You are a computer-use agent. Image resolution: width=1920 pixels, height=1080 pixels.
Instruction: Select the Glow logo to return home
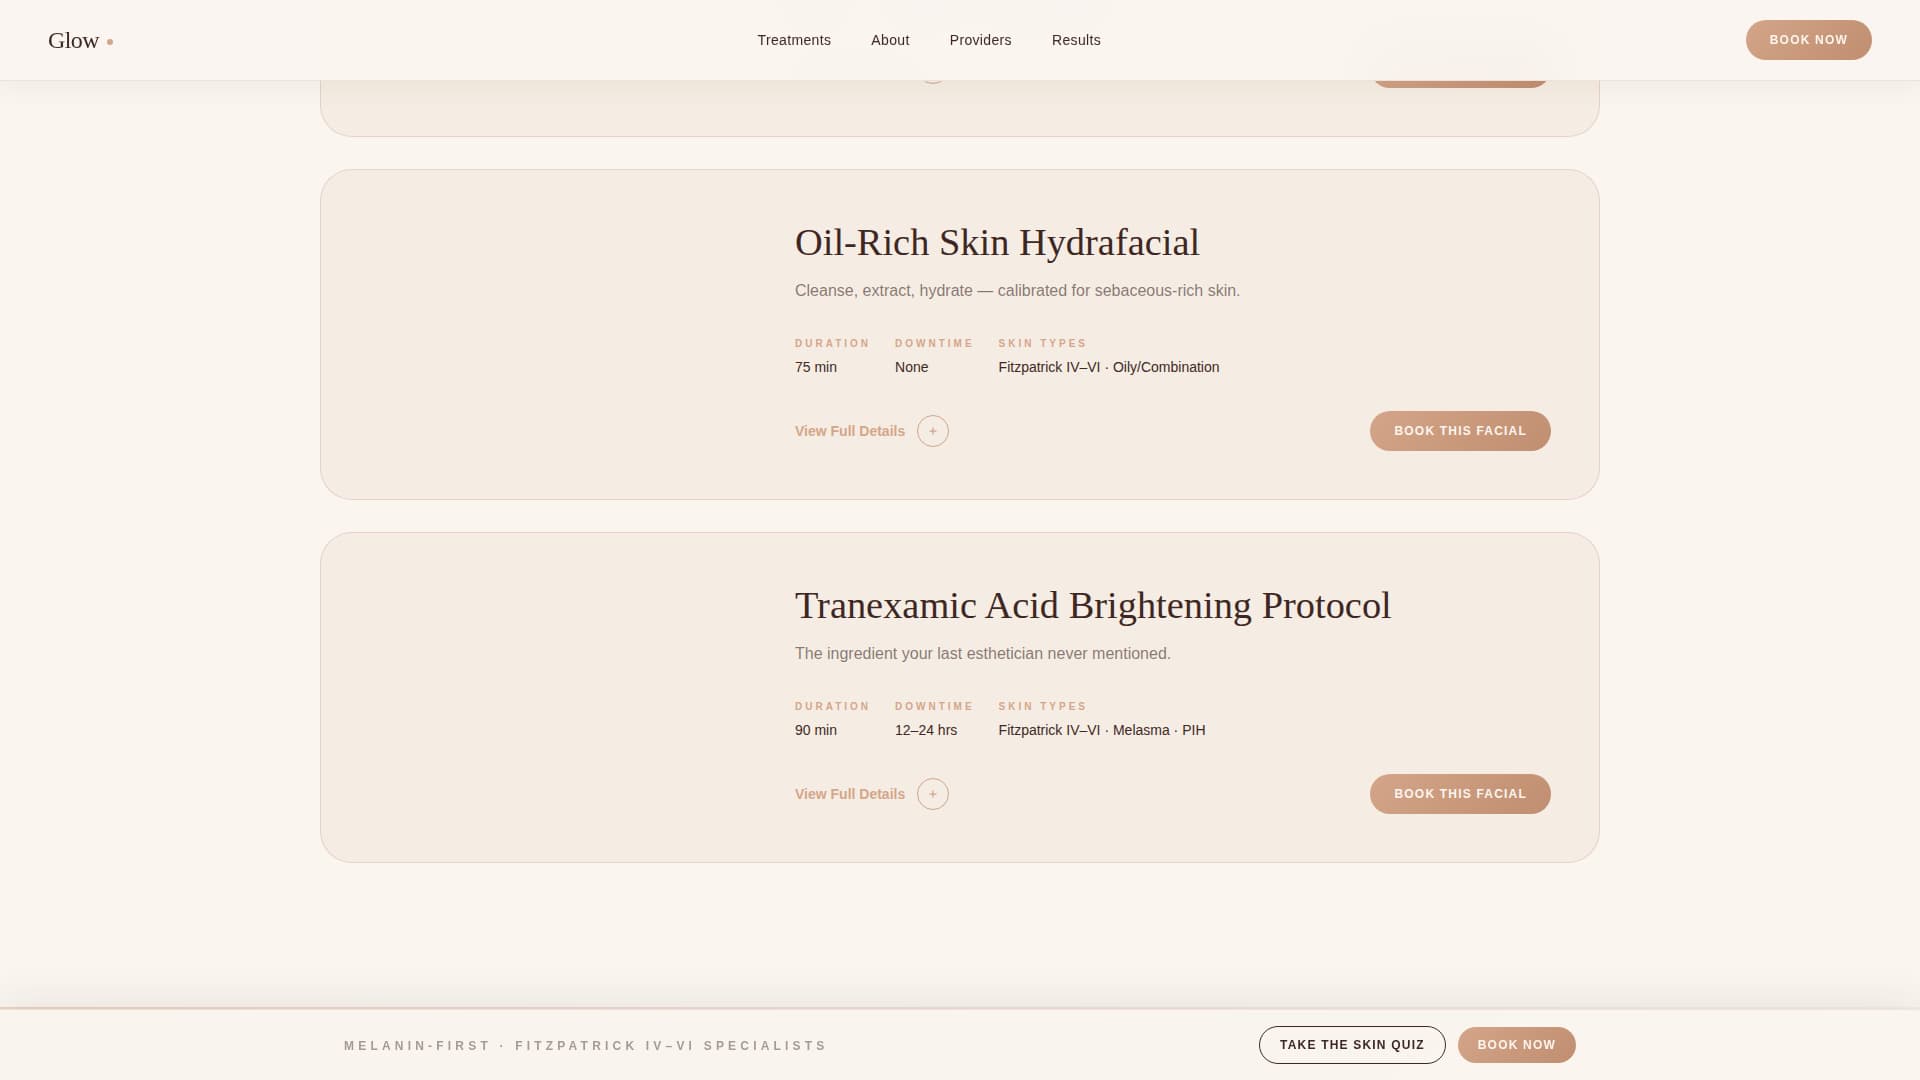[75, 41]
